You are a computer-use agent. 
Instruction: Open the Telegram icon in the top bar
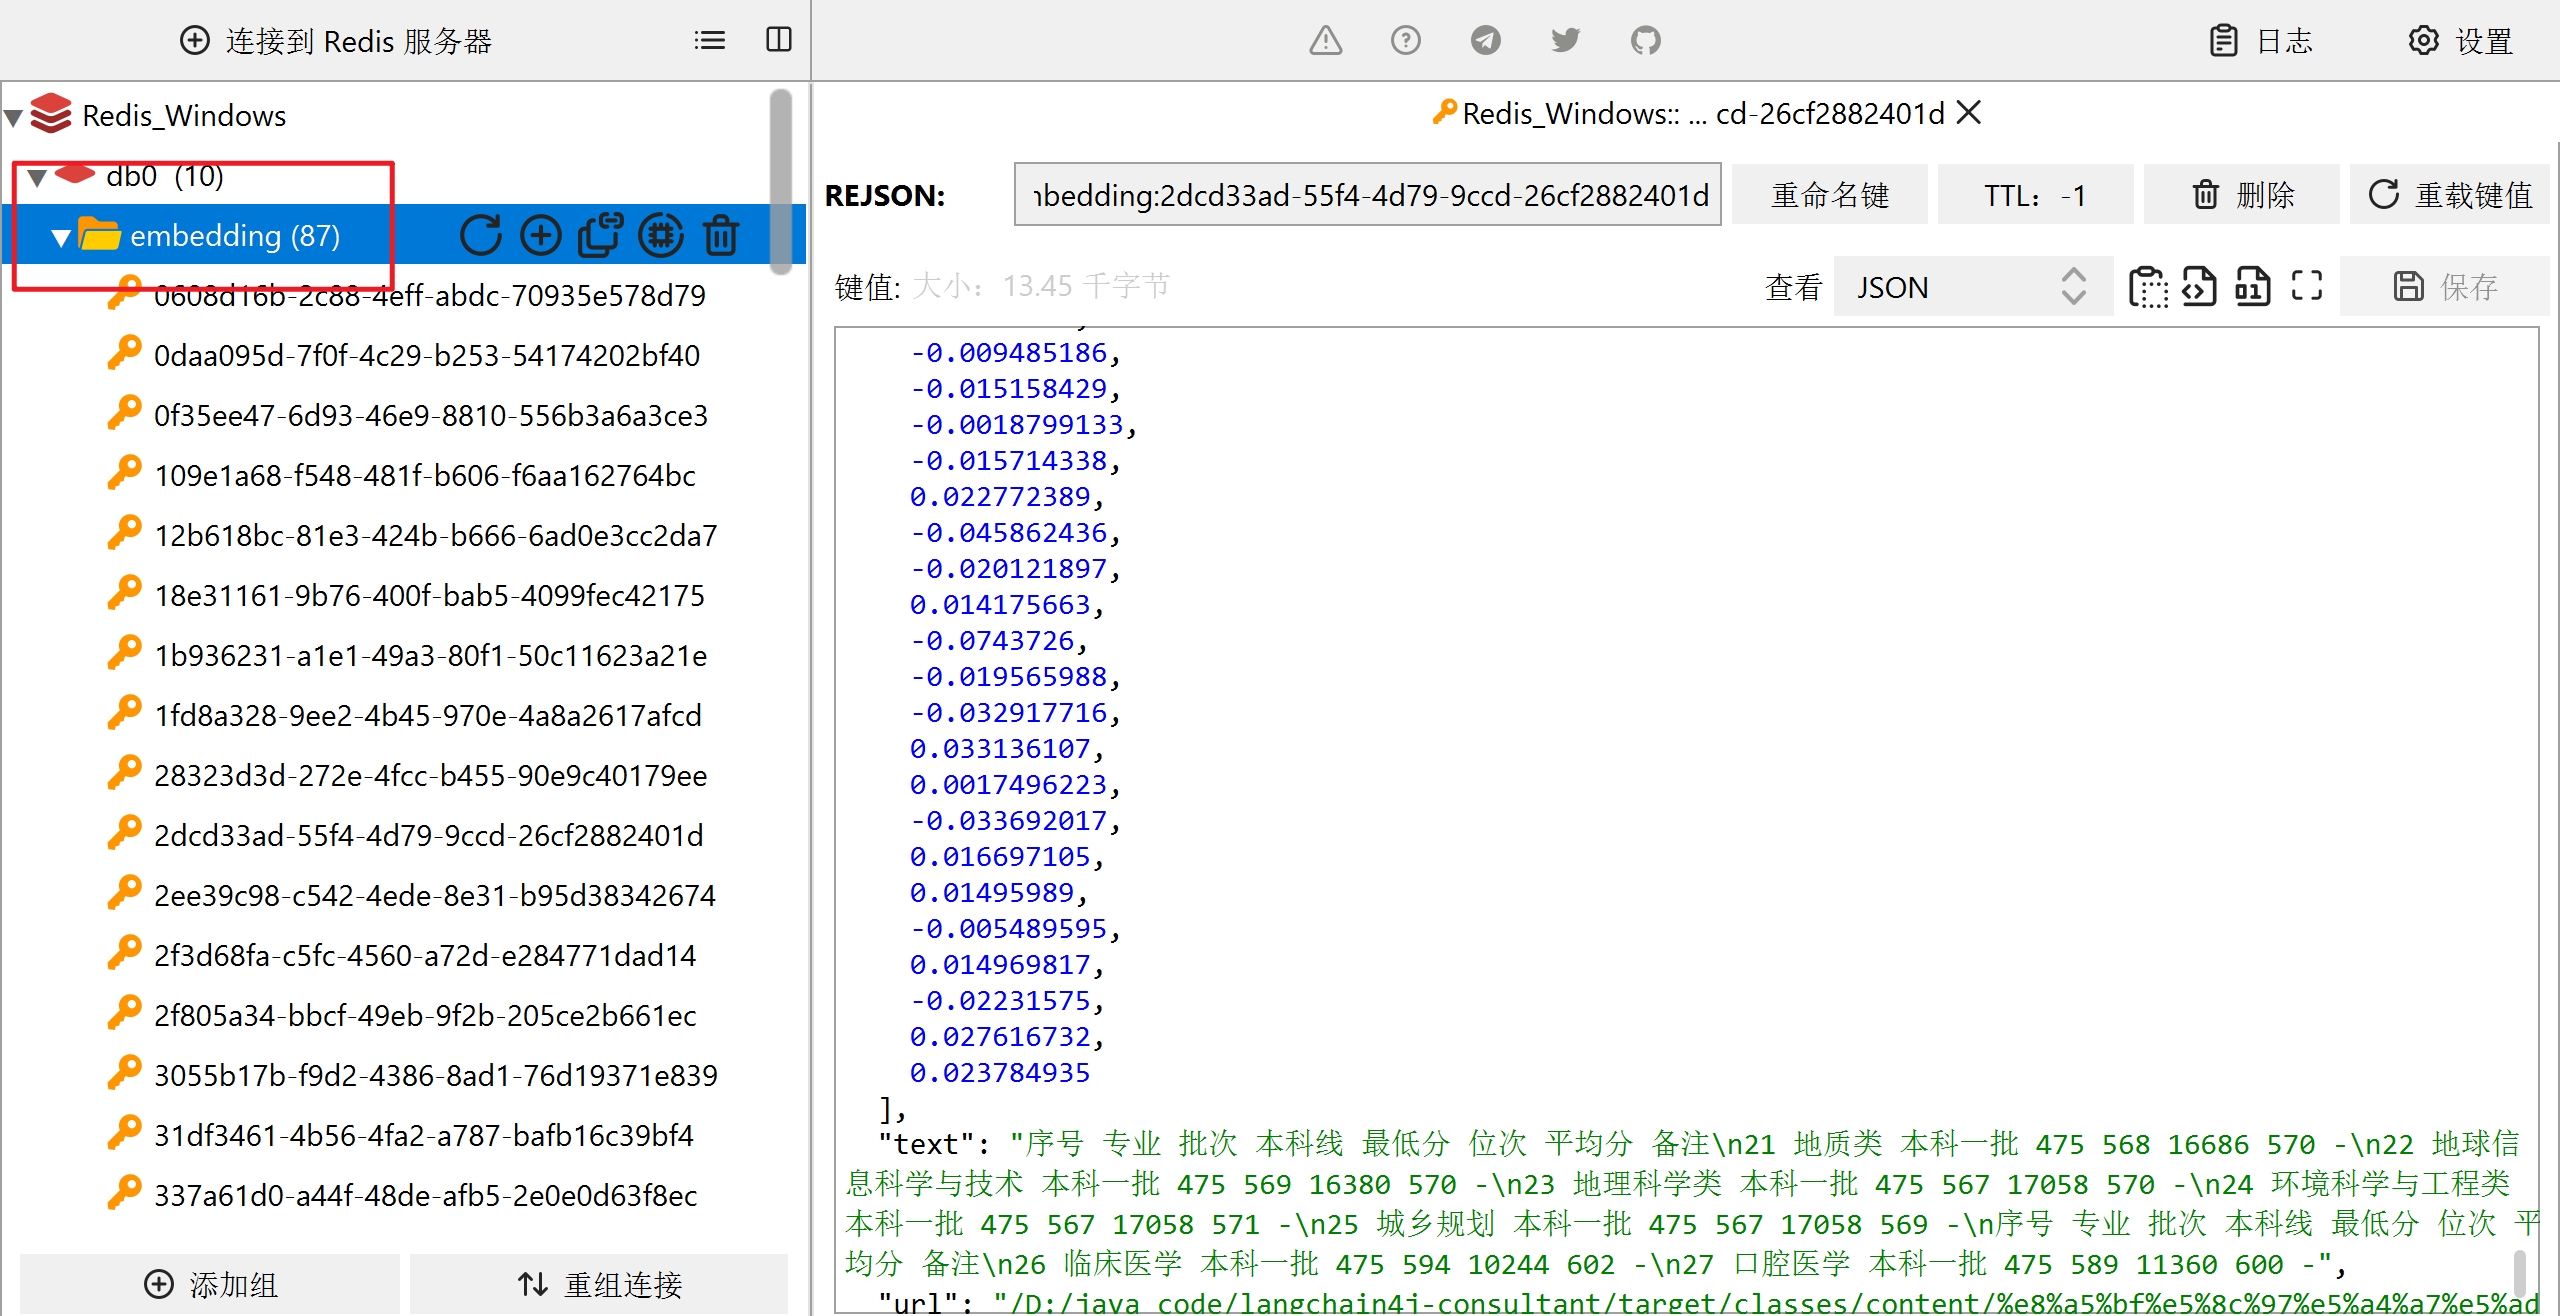coord(1485,41)
